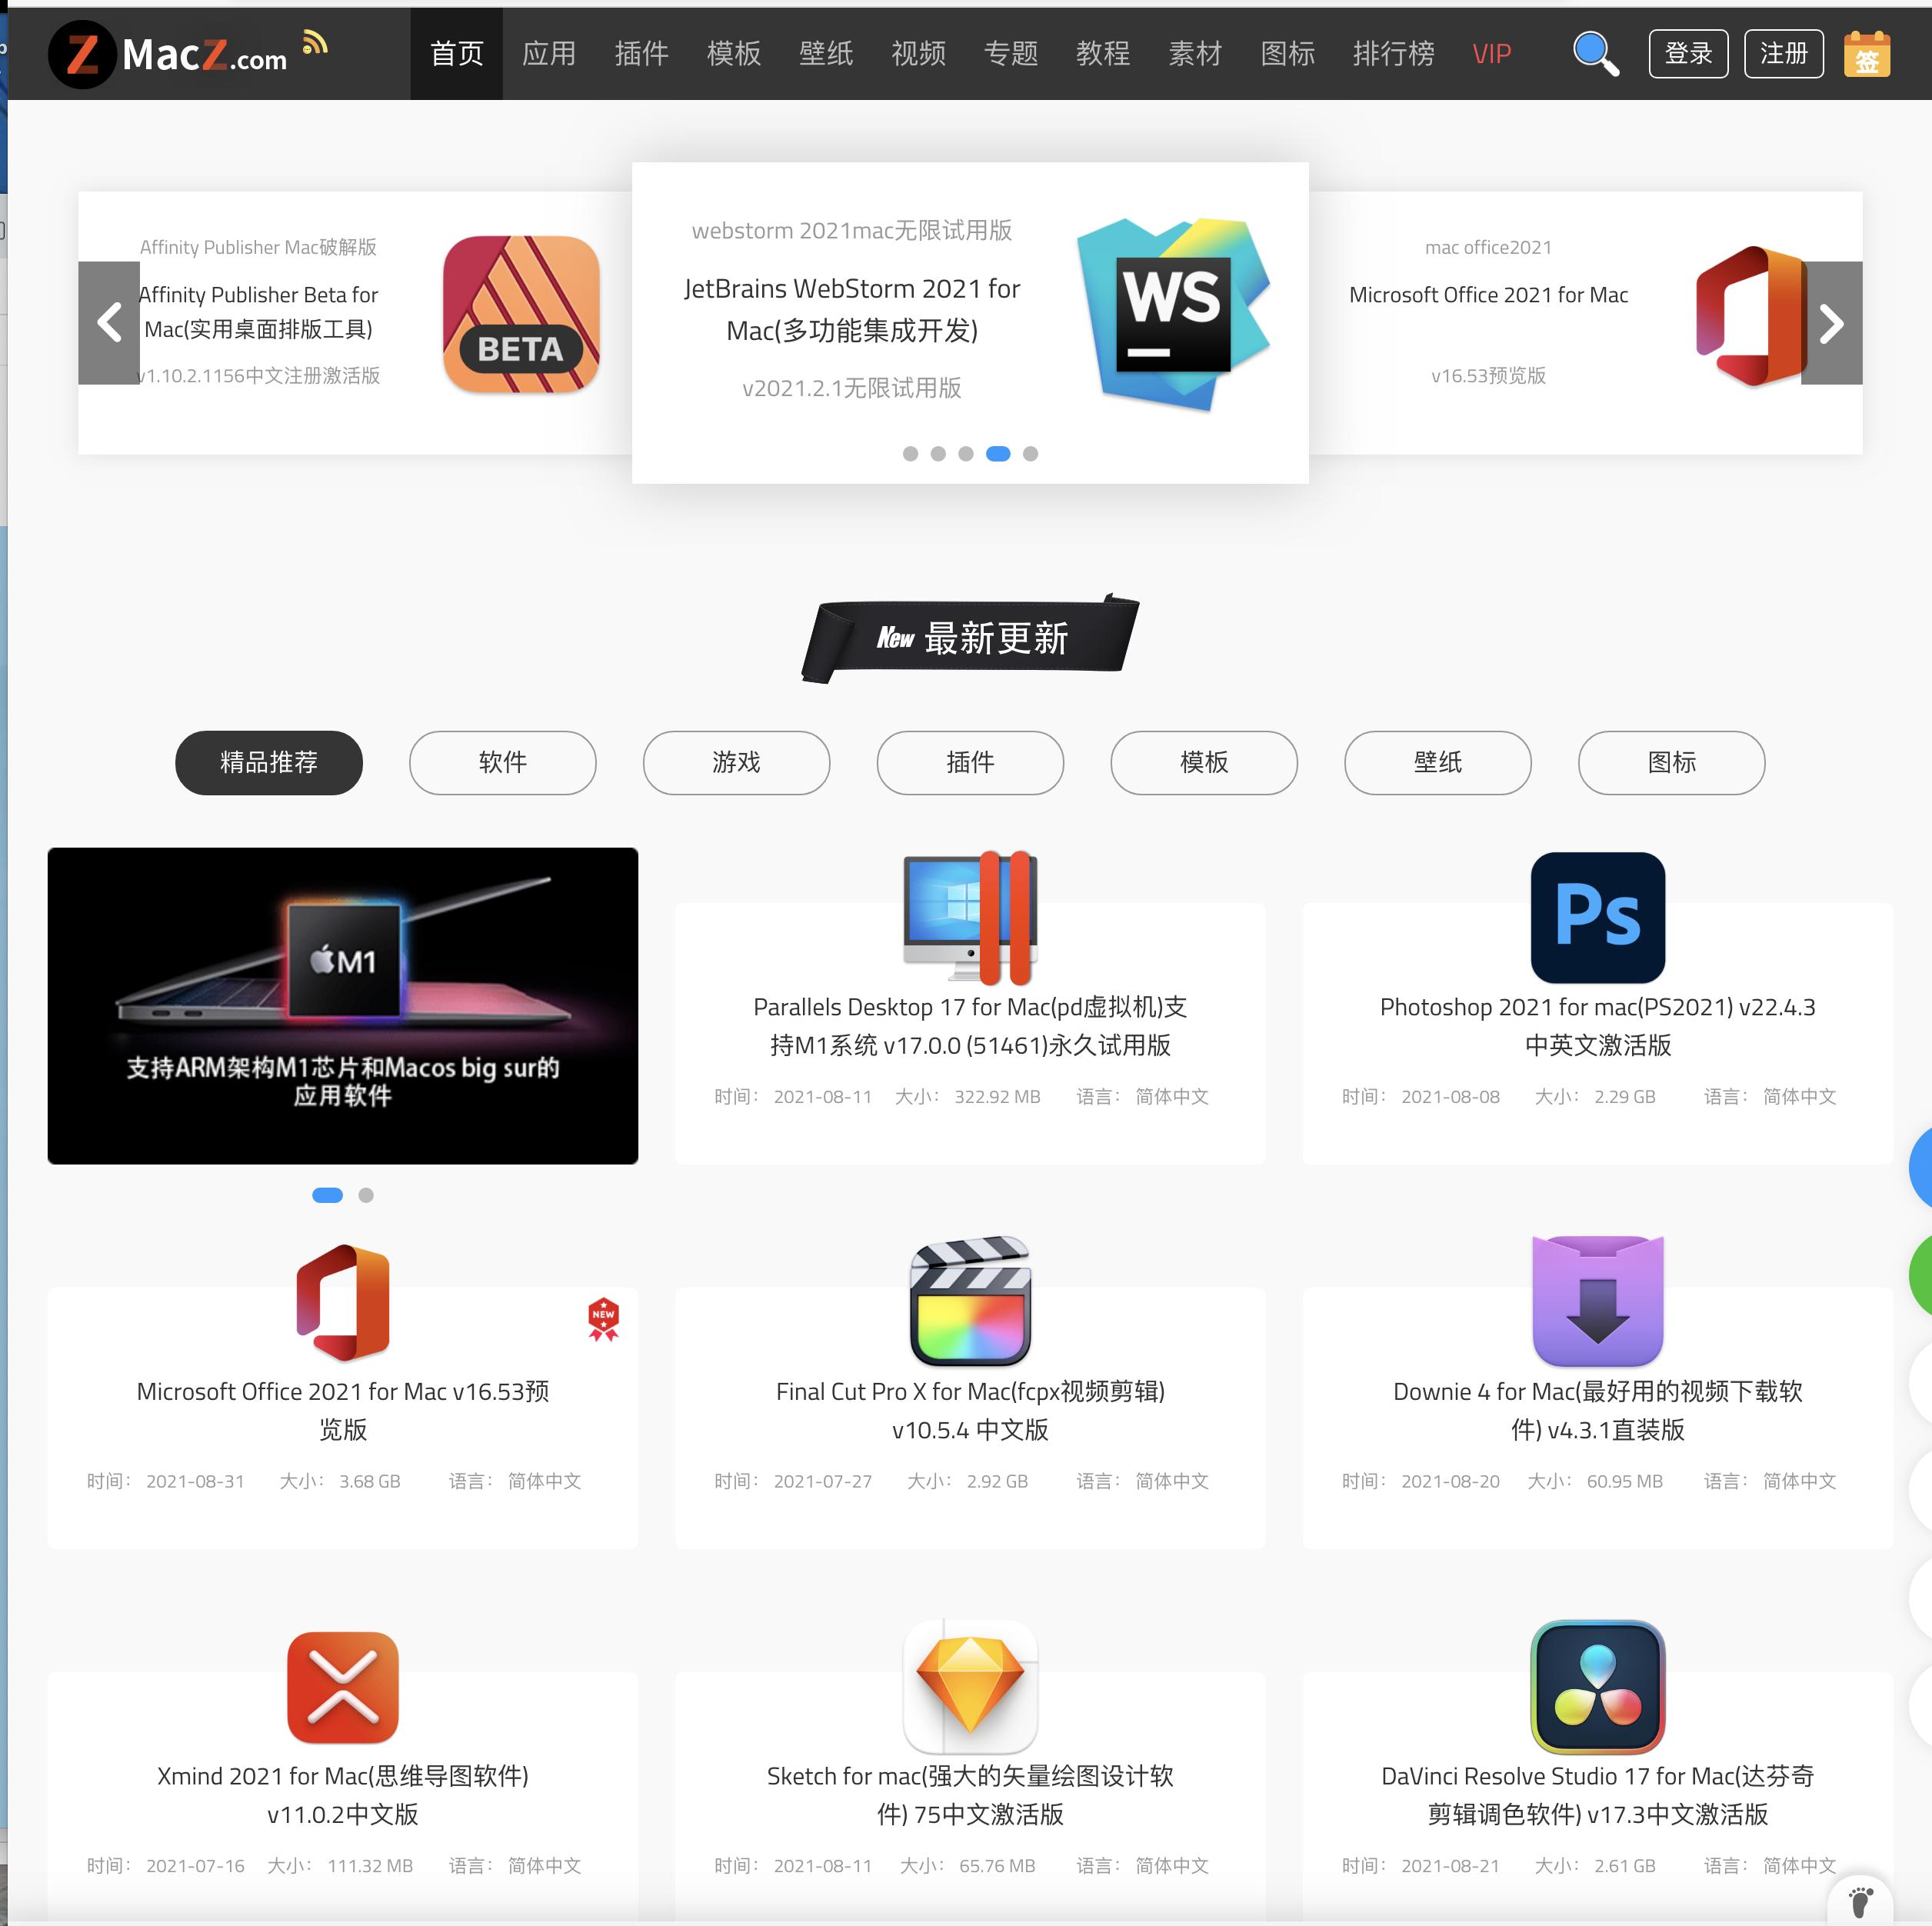Click the sign-in calendar icon at top right
Viewport: 1932px width, 1926px height.
click(x=1868, y=53)
